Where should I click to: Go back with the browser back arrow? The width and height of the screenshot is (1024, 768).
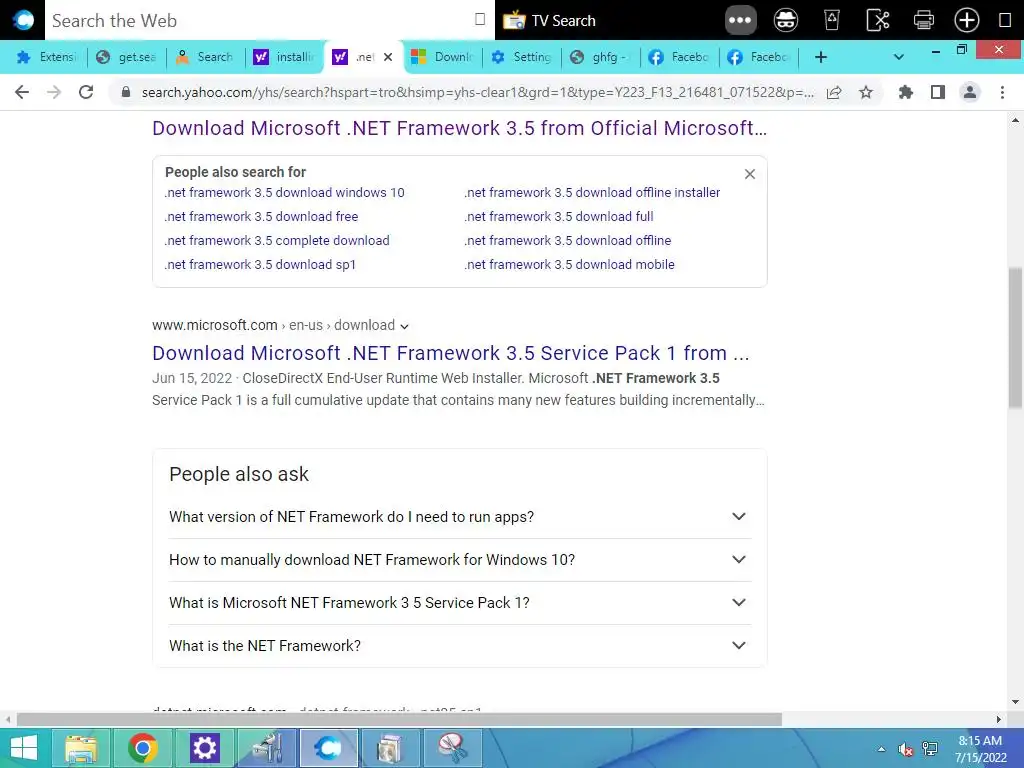(x=22, y=92)
